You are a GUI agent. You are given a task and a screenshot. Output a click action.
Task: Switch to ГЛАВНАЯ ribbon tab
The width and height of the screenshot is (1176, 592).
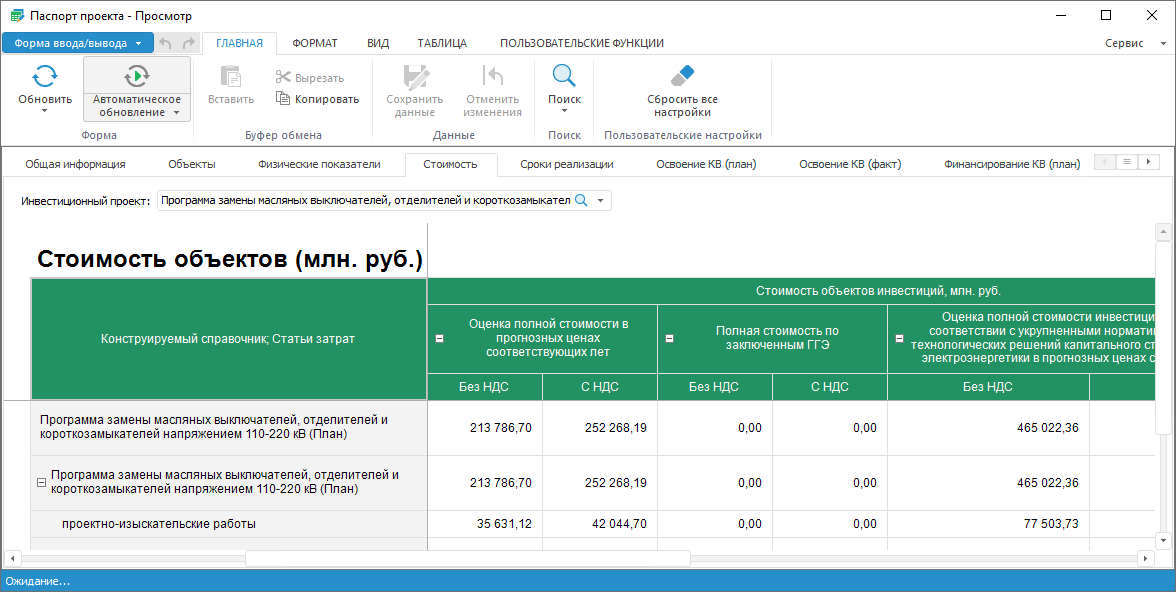pyautogui.click(x=239, y=43)
